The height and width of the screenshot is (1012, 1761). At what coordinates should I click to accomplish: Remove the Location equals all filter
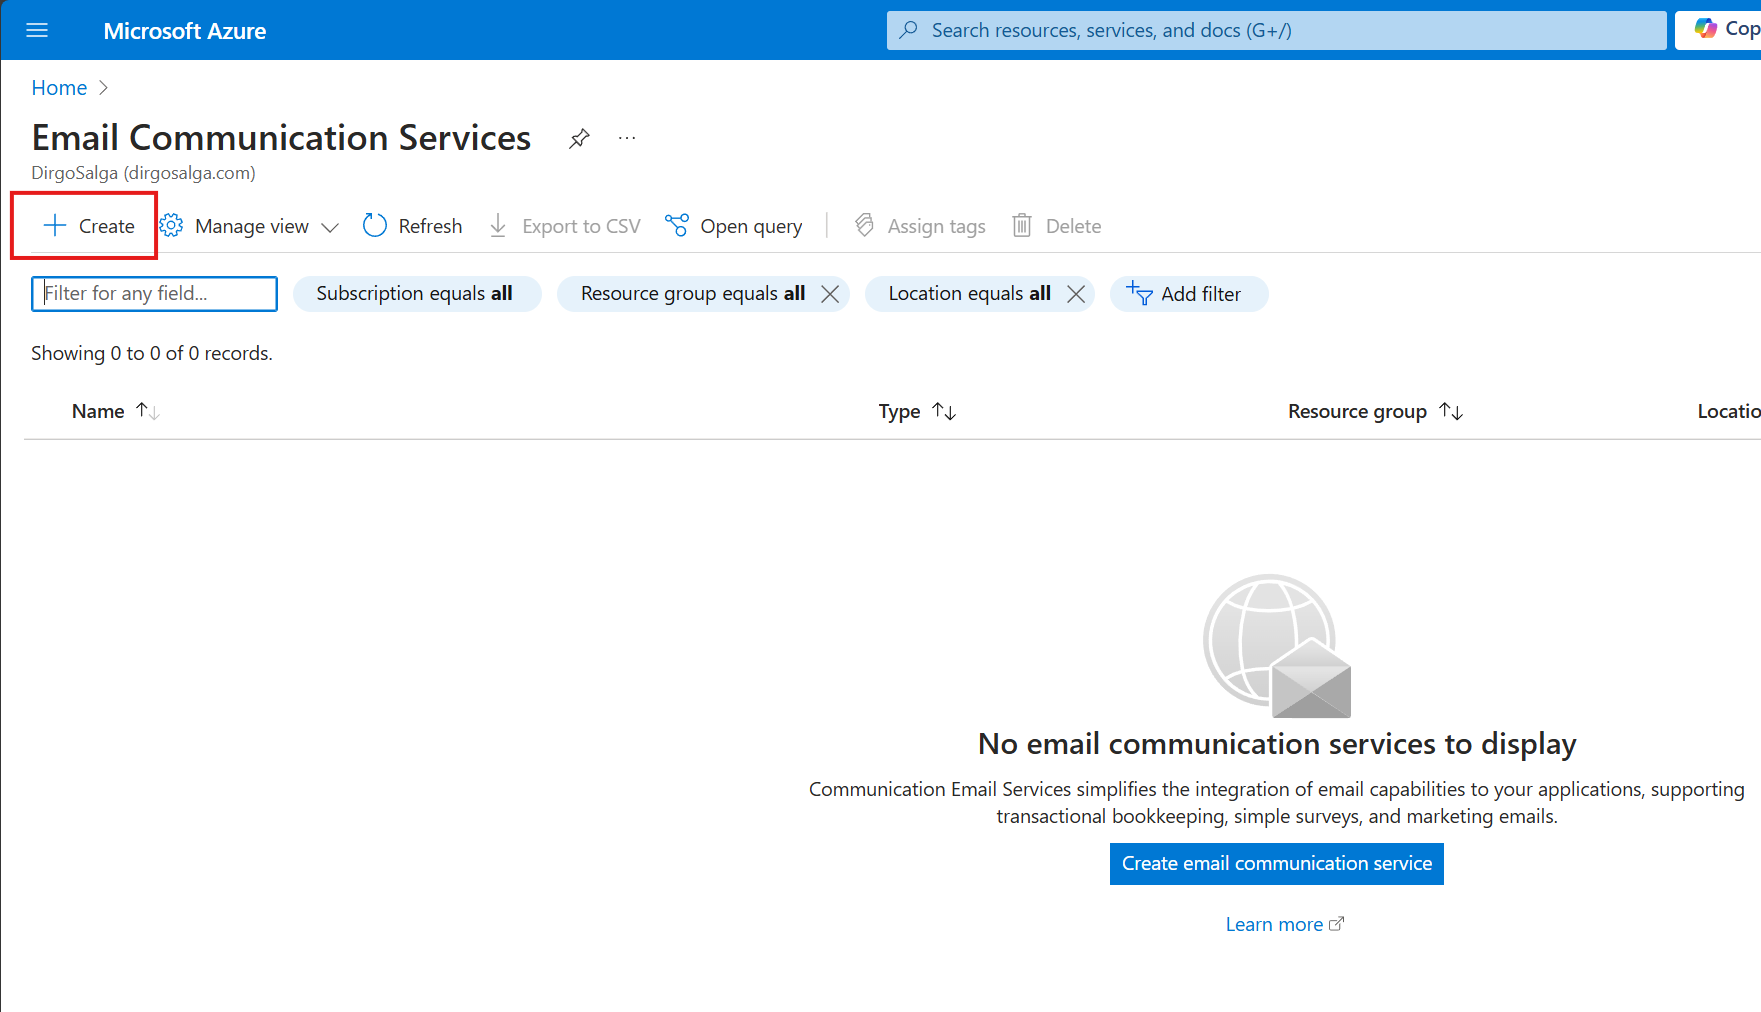pyautogui.click(x=1076, y=294)
